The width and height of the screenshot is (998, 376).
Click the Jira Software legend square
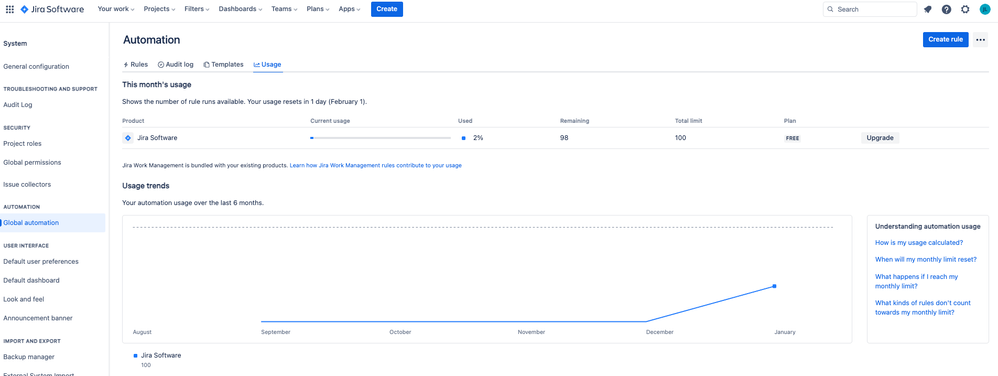click(135, 356)
